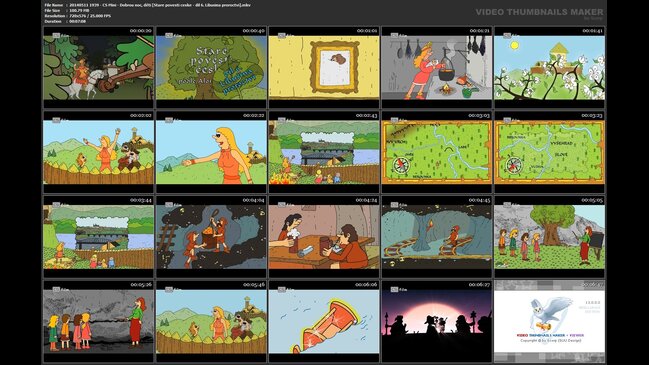The height and width of the screenshot is (365, 649).
Task: Select the falling red cradle thumbnail at 00:06:06
Action: tap(324, 322)
